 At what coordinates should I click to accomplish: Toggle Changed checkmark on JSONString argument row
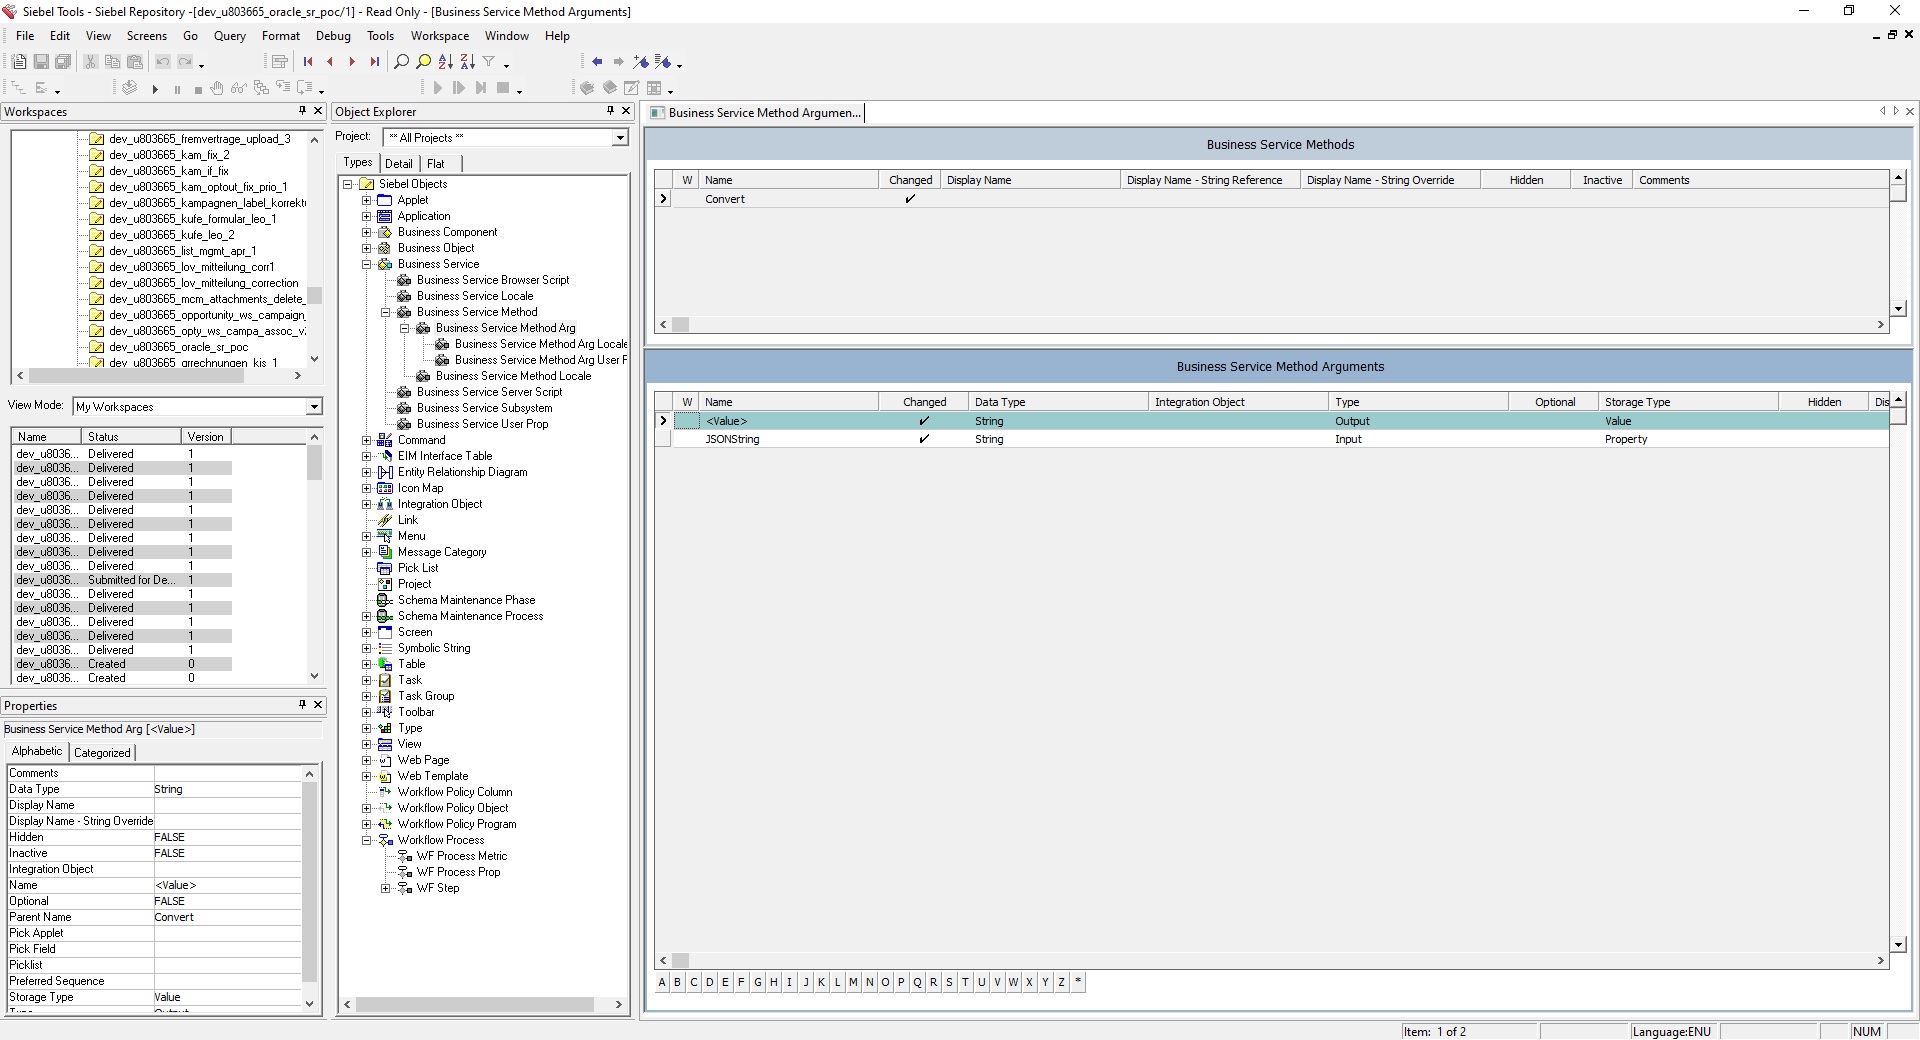pos(924,439)
